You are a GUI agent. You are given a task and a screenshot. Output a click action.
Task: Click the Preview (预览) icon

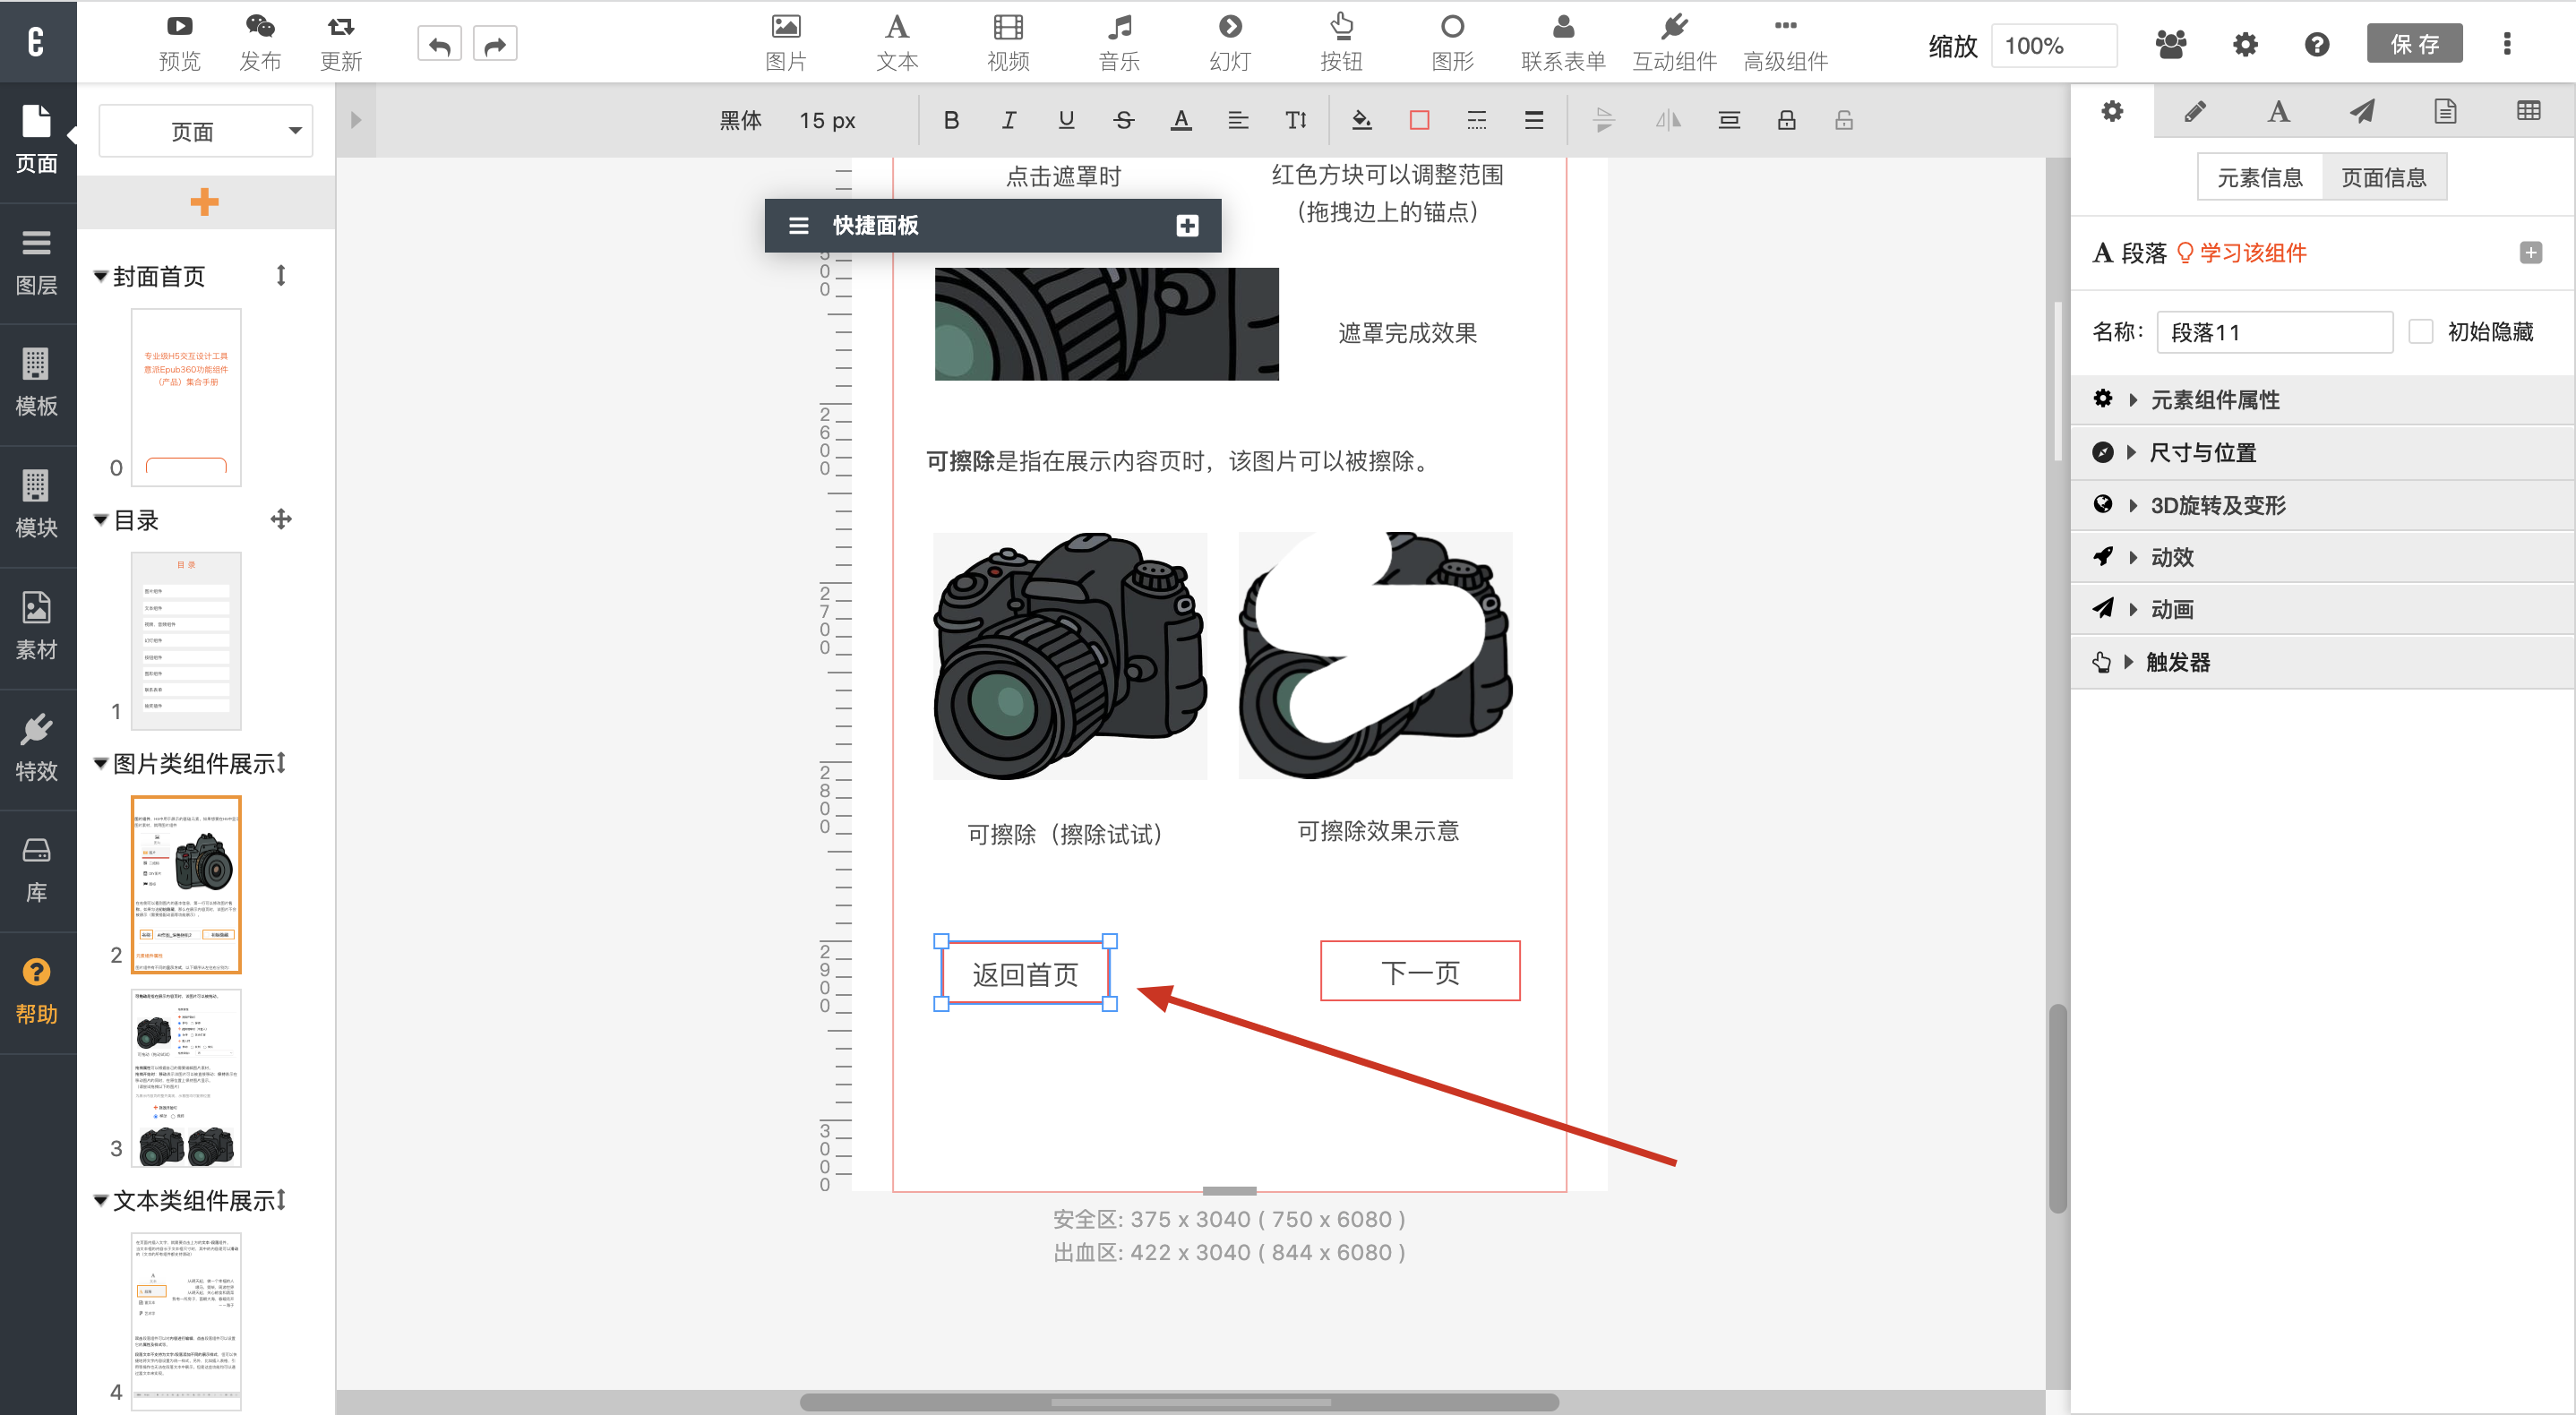179,27
